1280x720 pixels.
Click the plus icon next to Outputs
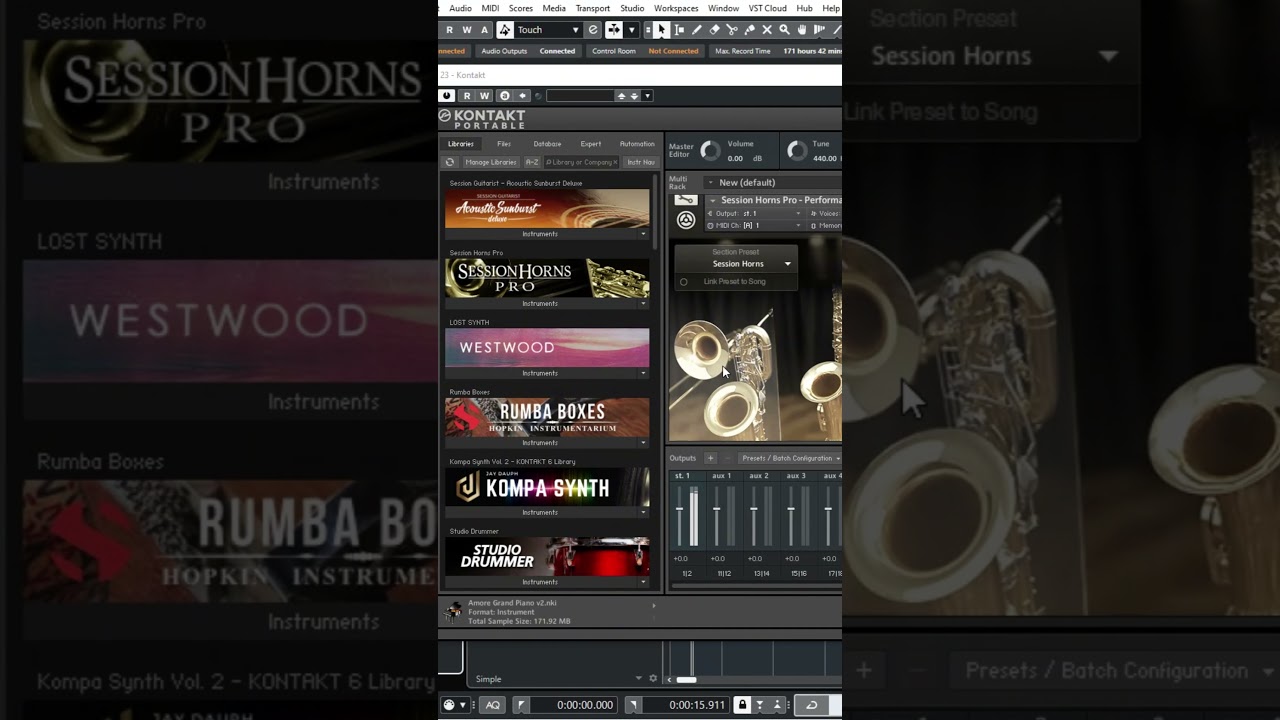pyautogui.click(x=710, y=458)
